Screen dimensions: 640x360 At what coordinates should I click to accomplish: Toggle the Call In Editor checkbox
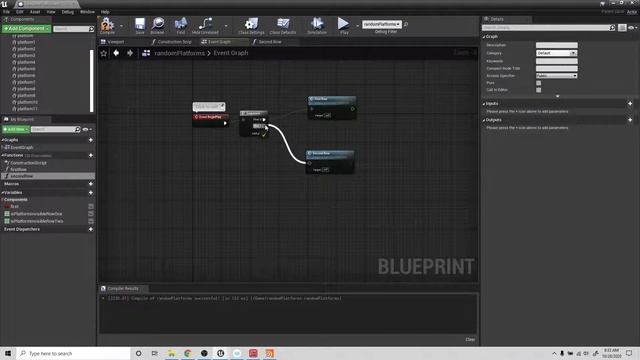pos(538,90)
